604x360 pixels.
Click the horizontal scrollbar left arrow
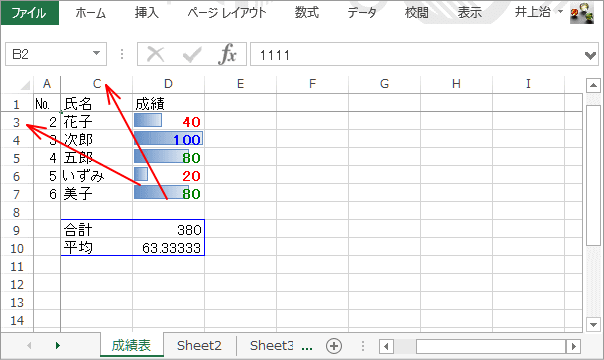tap(386, 346)
